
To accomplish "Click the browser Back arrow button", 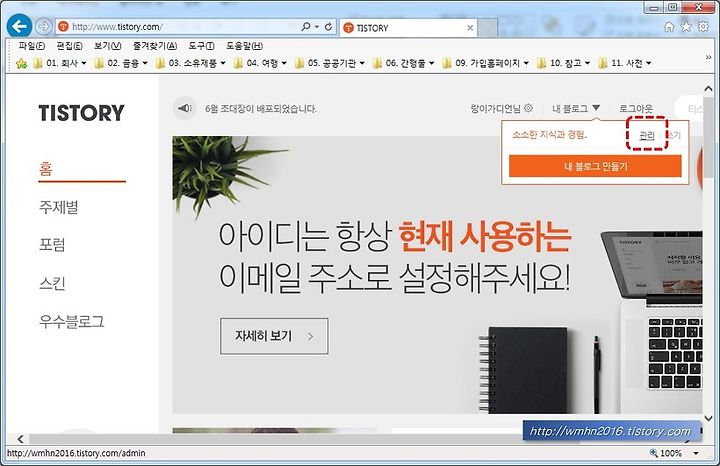I will point(19,26).
